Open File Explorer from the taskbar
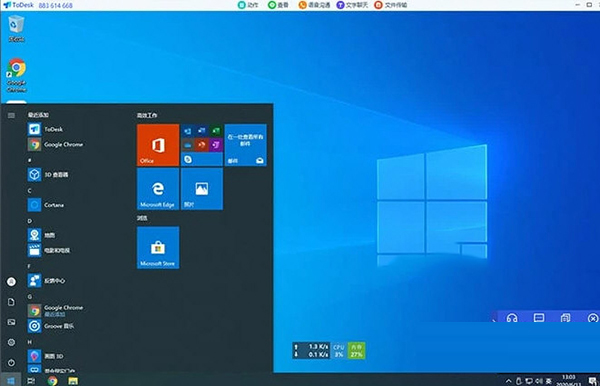Screen dimensions: 600x386 73,381
